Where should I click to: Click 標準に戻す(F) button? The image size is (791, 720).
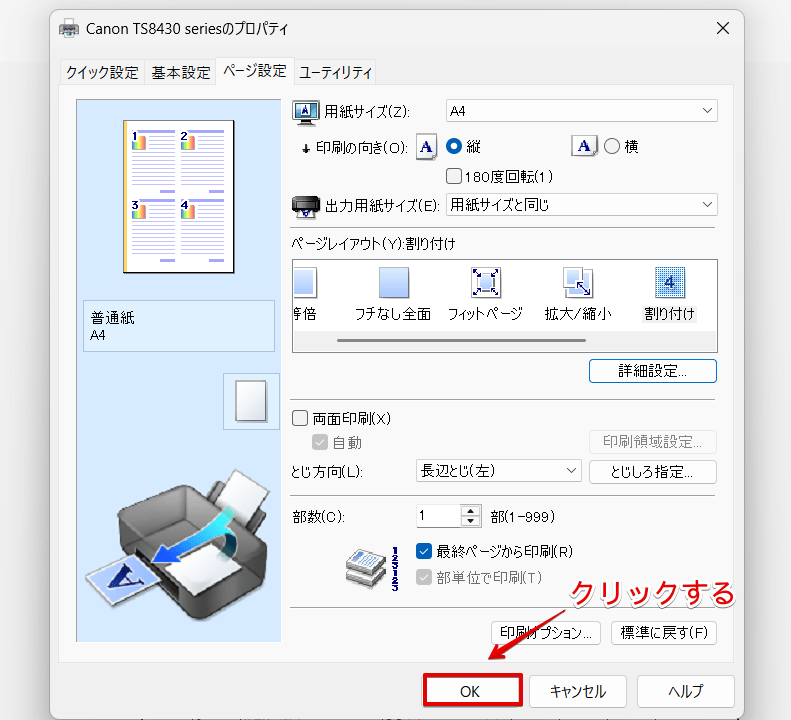click(x=664, y=633)
